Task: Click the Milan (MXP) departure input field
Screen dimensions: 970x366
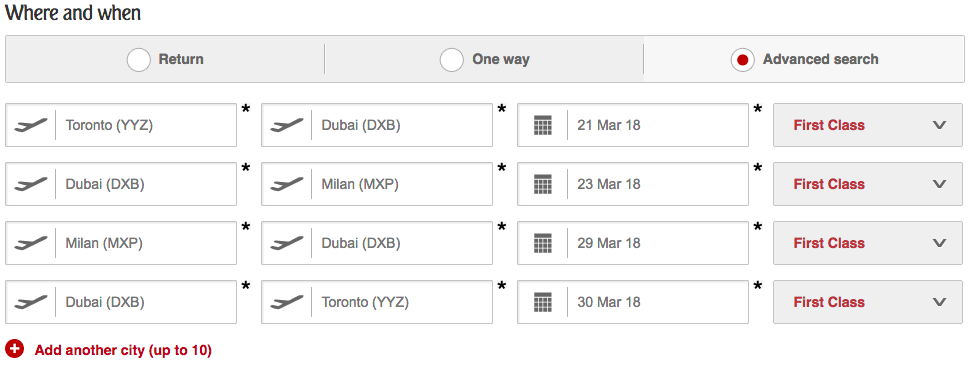Action: [x=121, y=243]
